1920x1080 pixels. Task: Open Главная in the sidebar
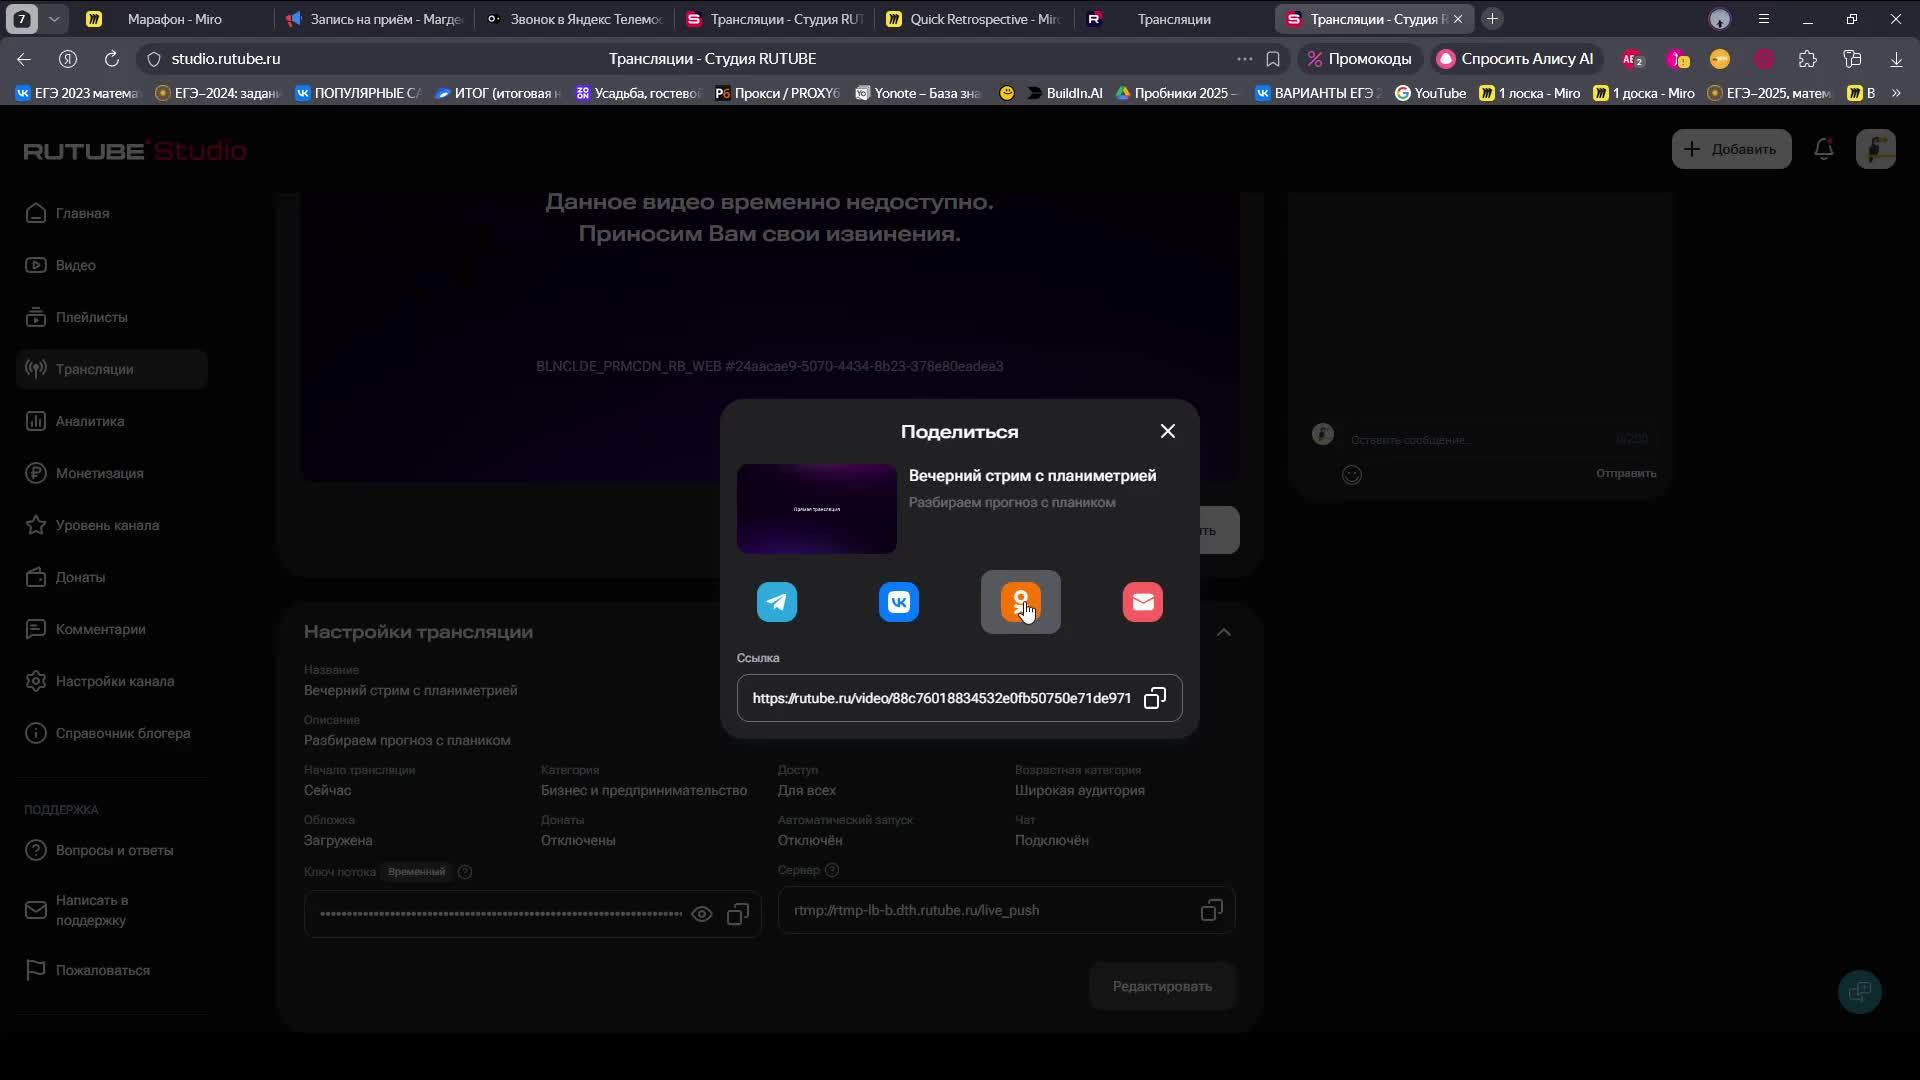point(112,213)
